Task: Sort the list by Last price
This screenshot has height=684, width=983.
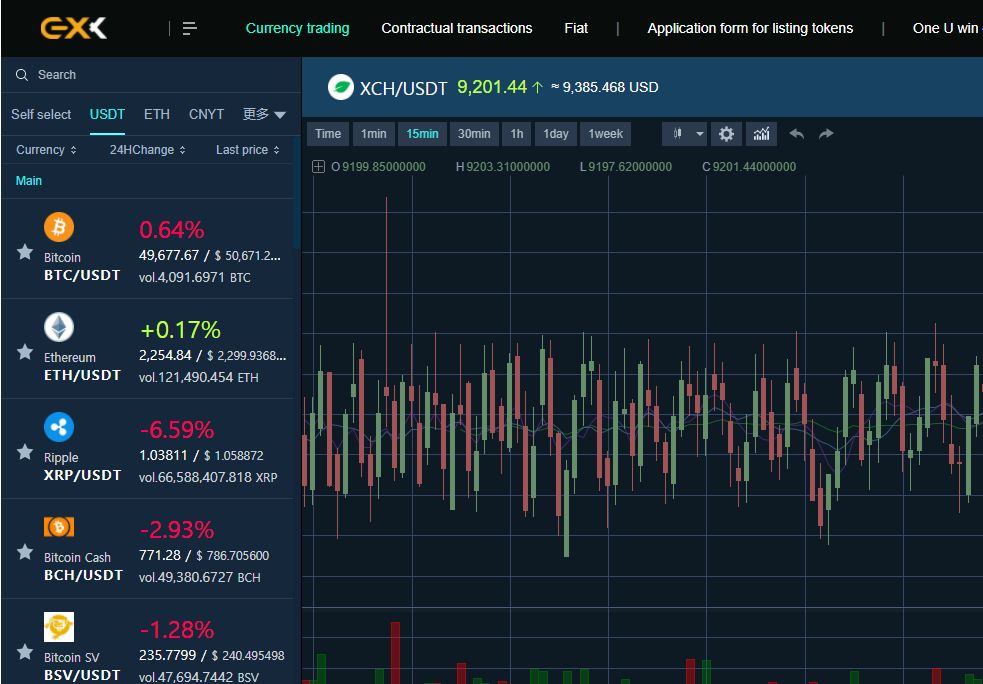Action: point(248,150)
